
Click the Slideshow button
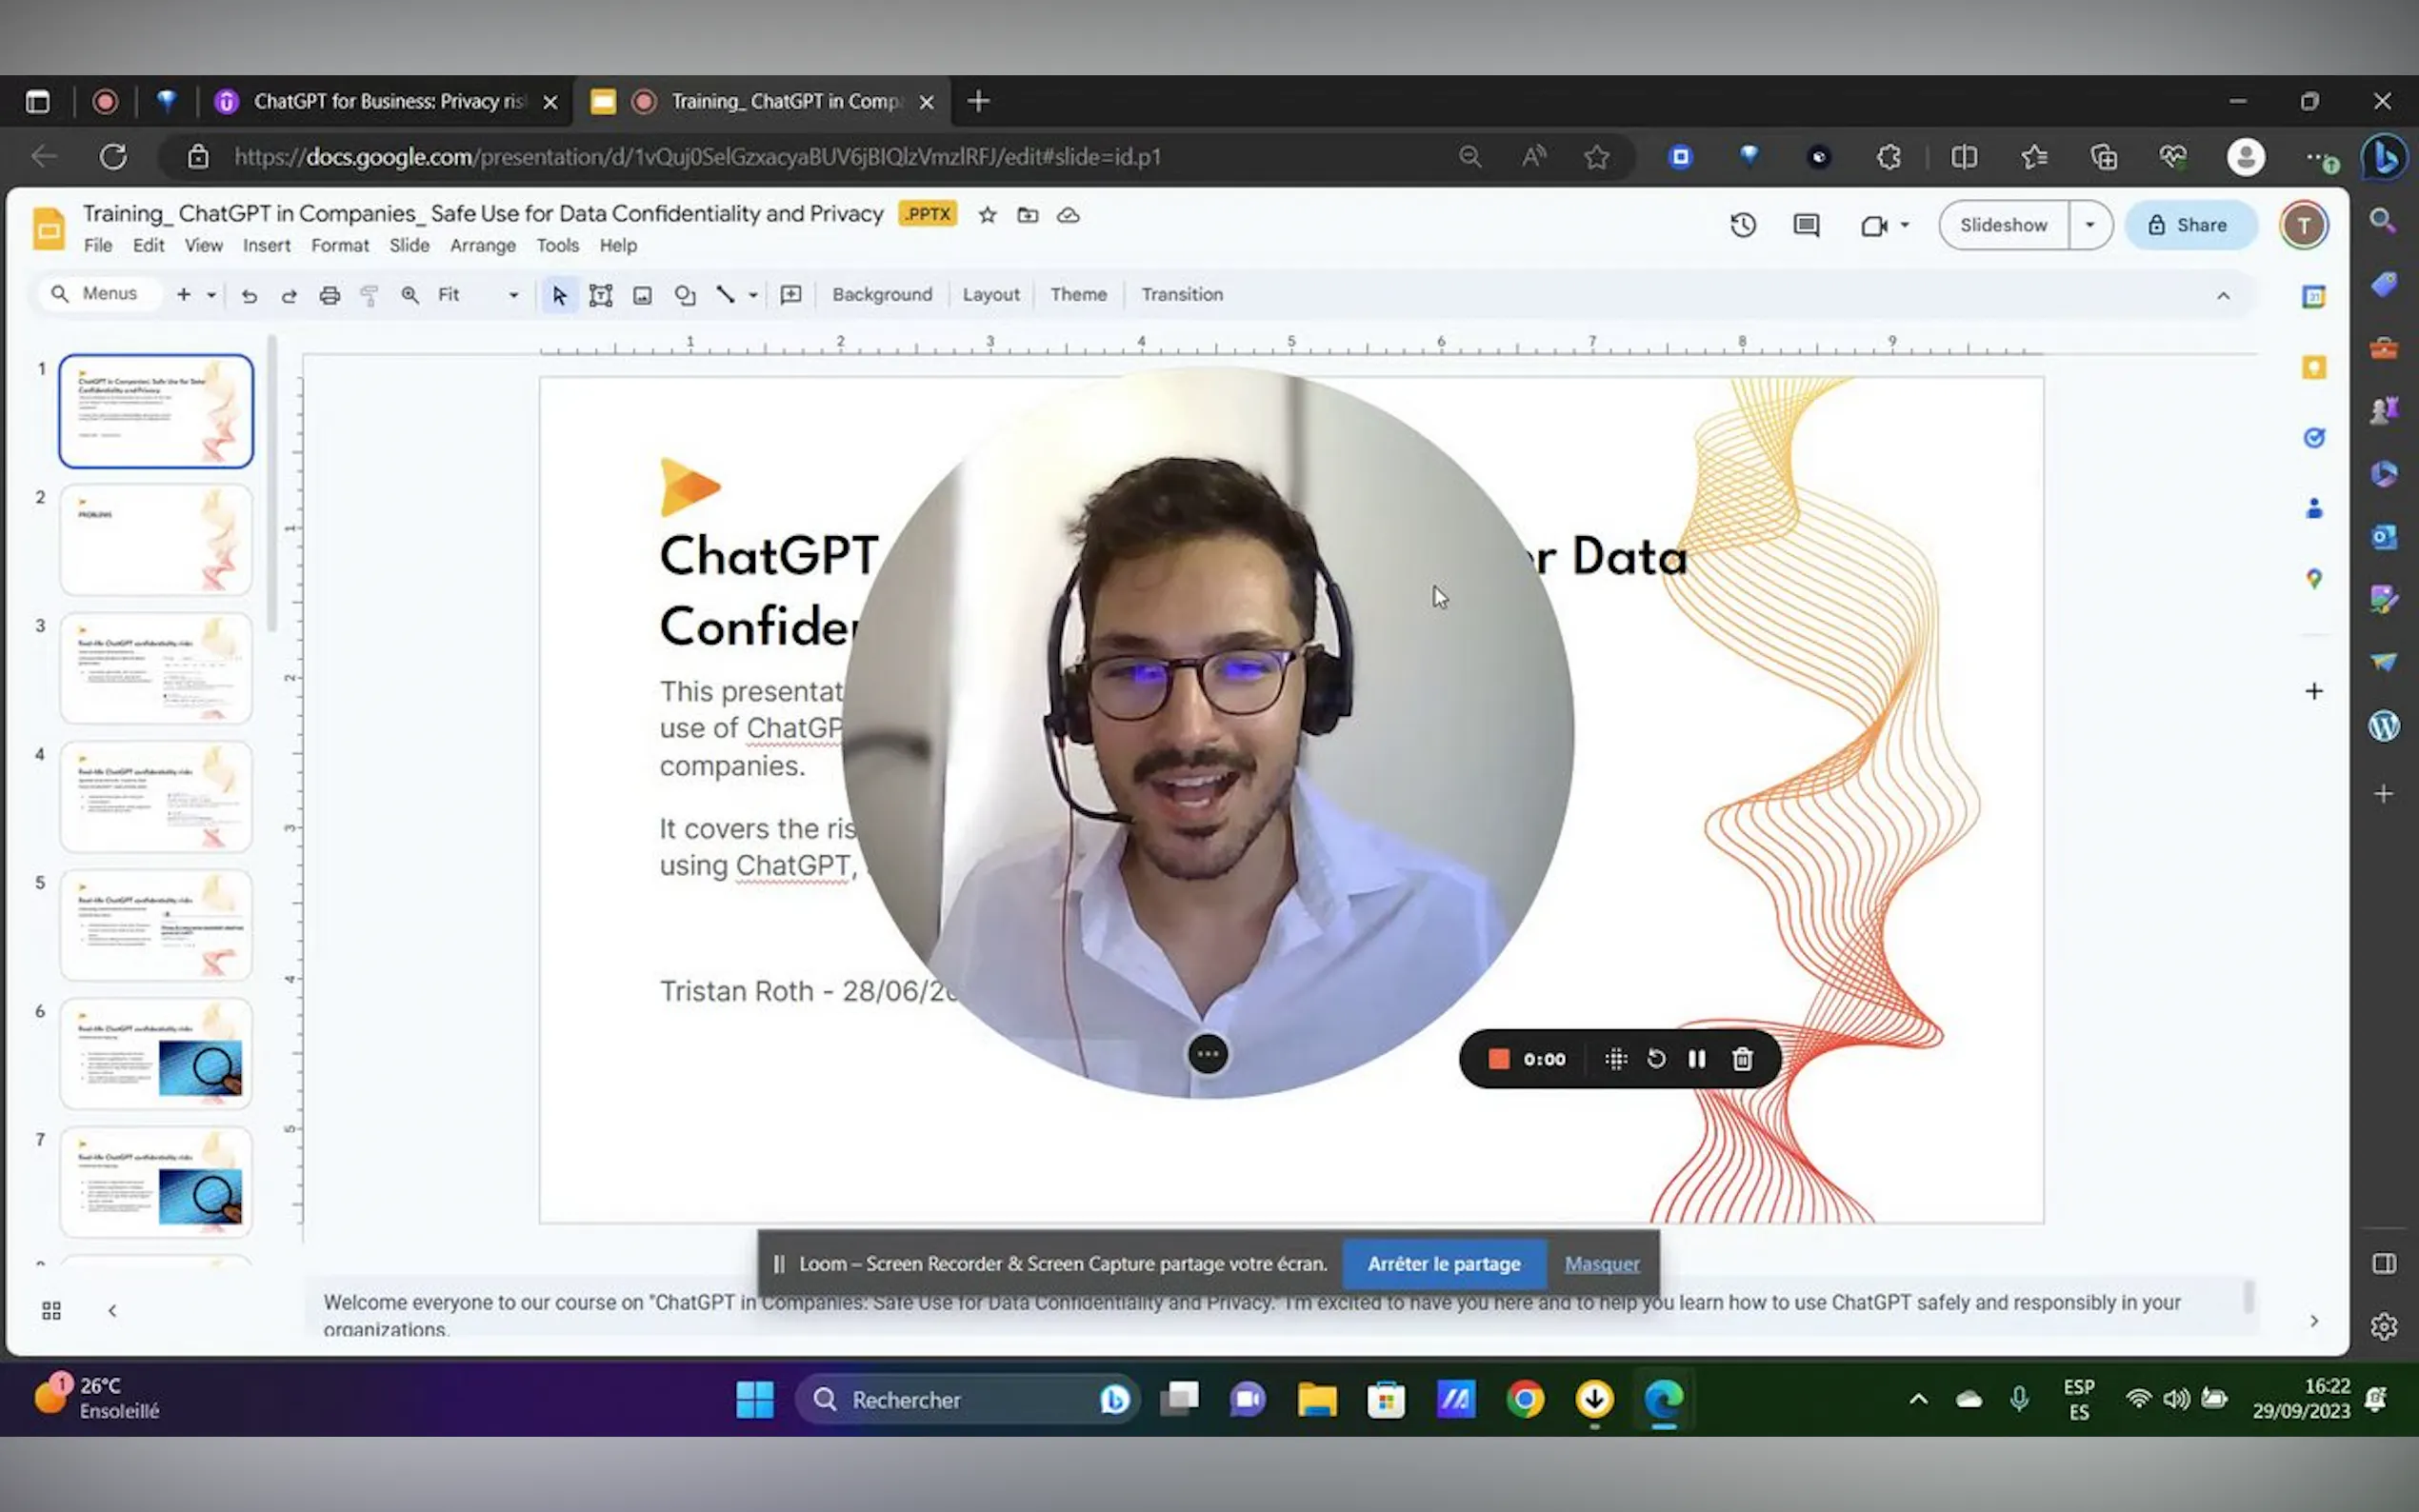click(x=2004, y=225)
